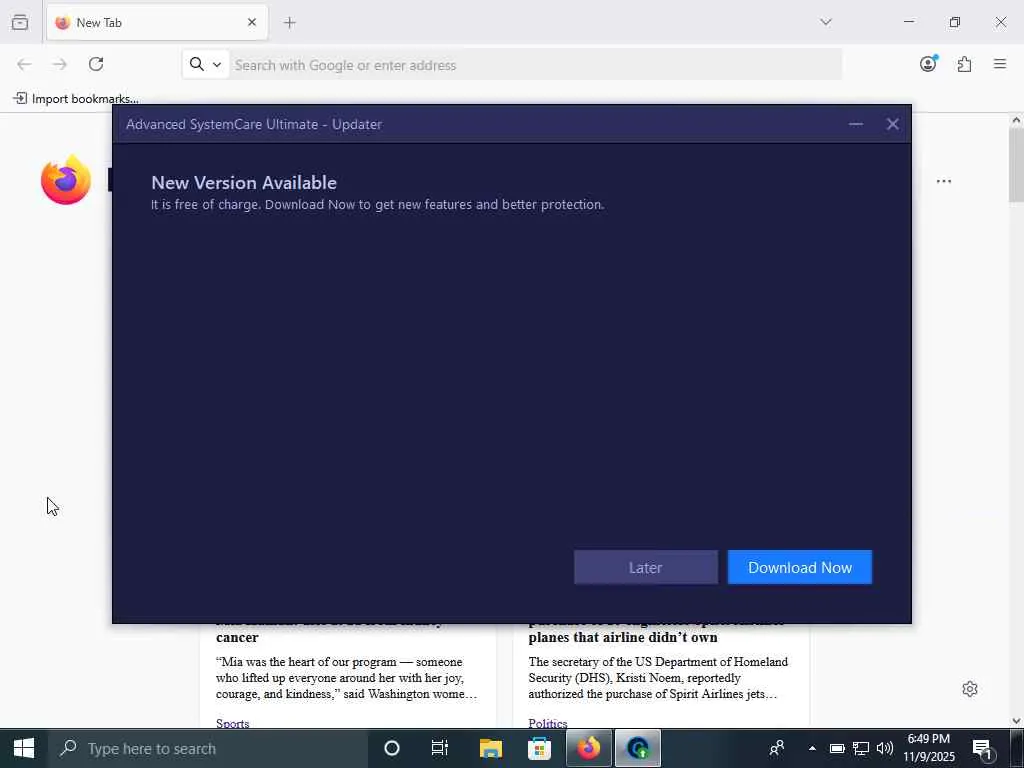Open volume control icon
The image size is (1024, 768).
coord(885,748)
